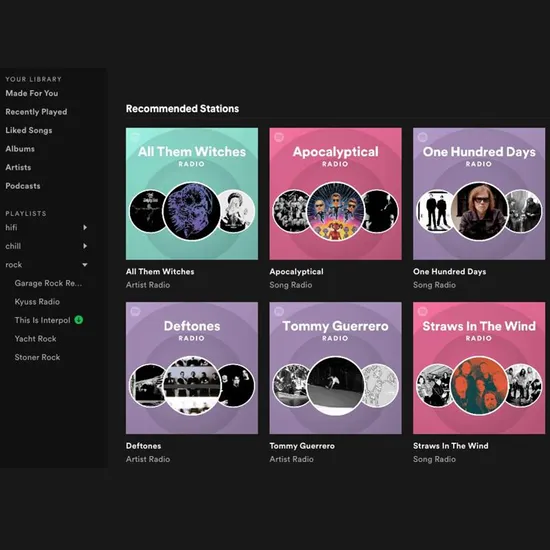
Task: Click the green downloaded icon beside This Is Interpol
Action: [x=79, y=320]
